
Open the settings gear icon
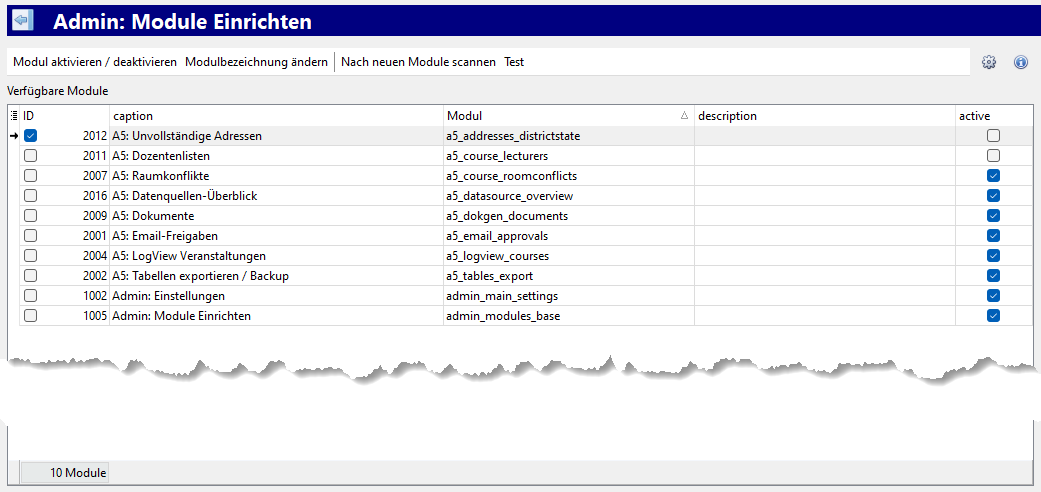989,62
